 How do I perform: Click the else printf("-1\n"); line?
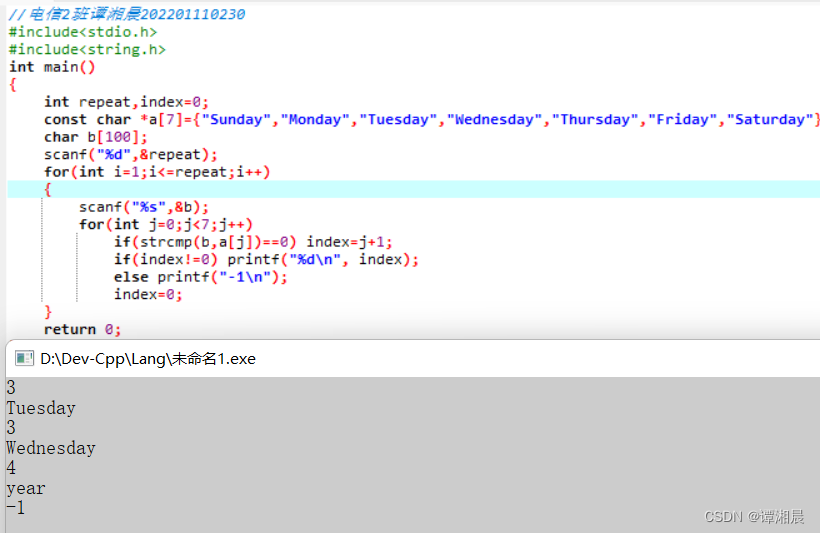[201, 277]
